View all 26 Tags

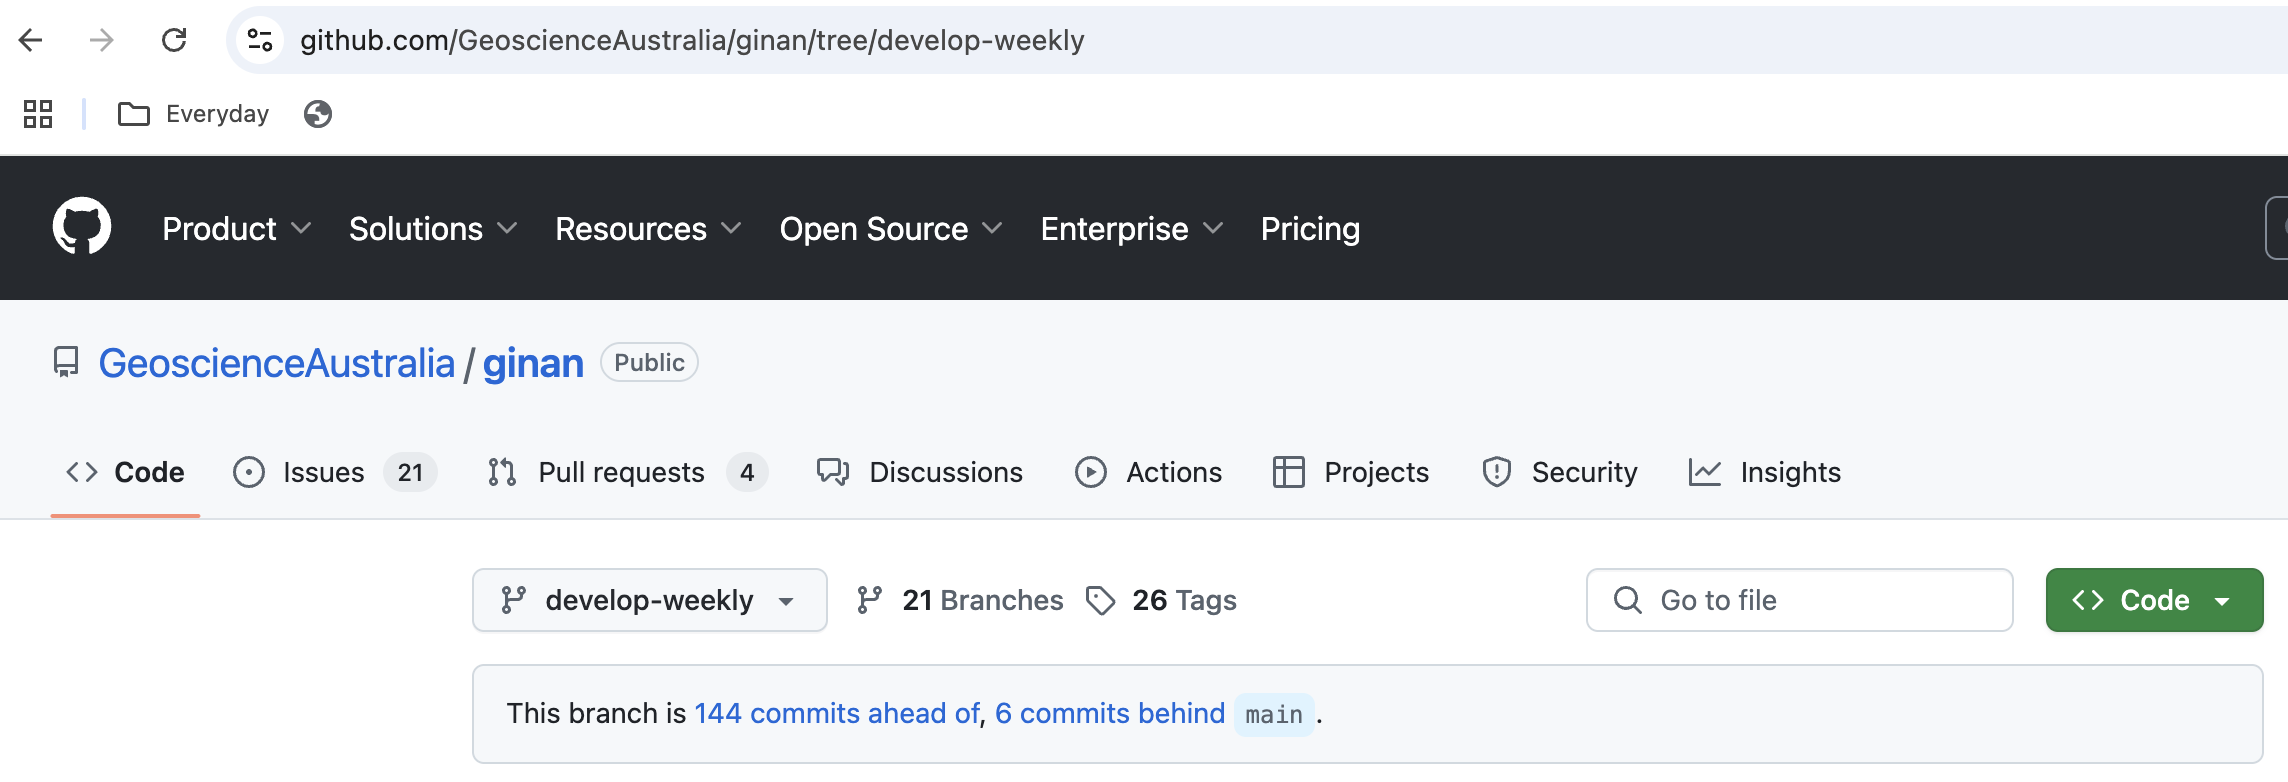1162,600
